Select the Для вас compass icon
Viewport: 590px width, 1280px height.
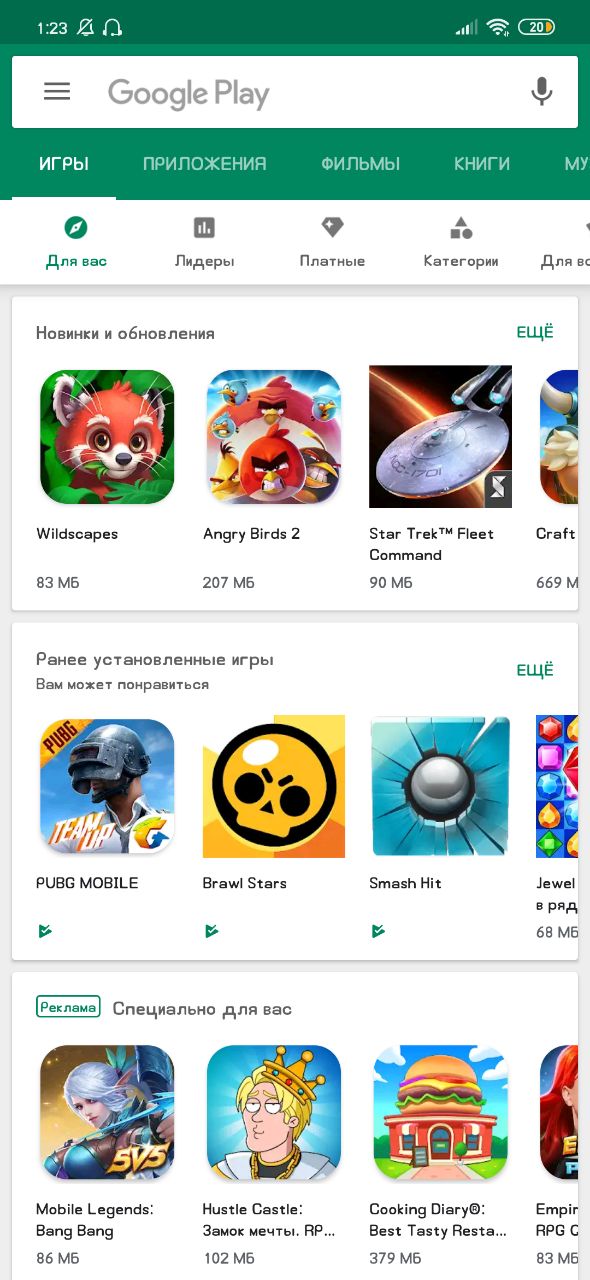pyautogui.click(x=76, y=227)
